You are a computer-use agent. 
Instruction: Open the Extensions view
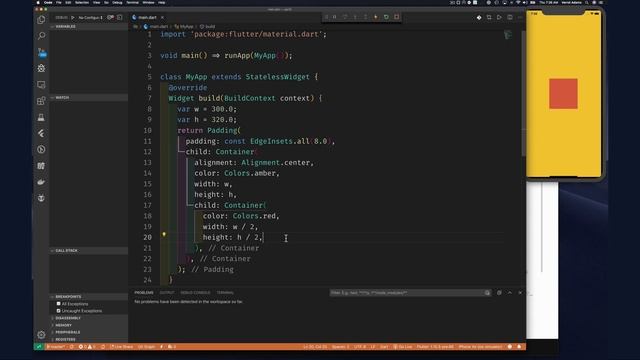(x=41, y=101)
